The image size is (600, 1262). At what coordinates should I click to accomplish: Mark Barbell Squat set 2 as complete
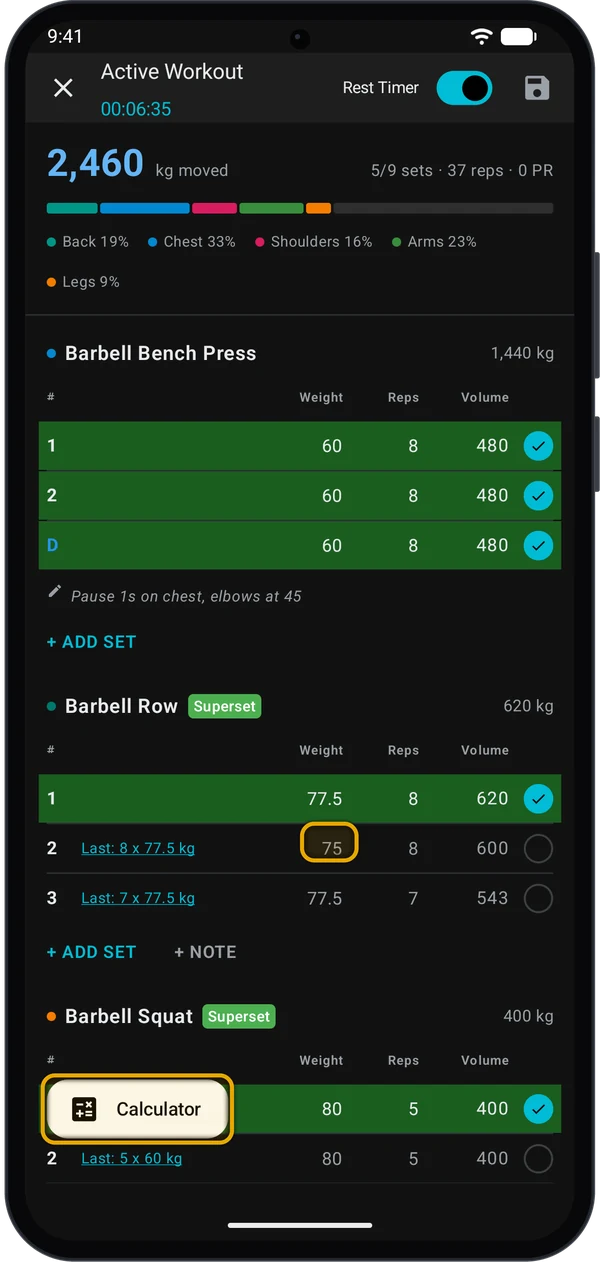538,1159
